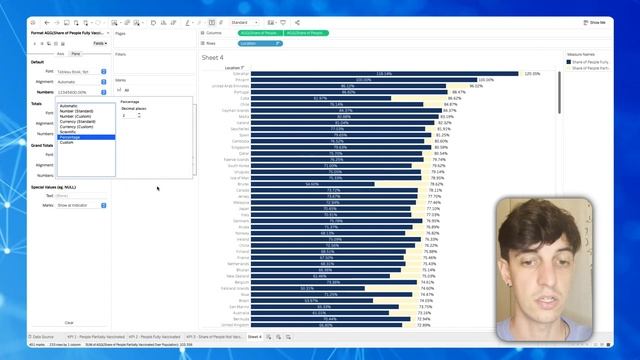Click the Show mark labels icon
Screen dimensions: 640x360
tap(212, 23)
